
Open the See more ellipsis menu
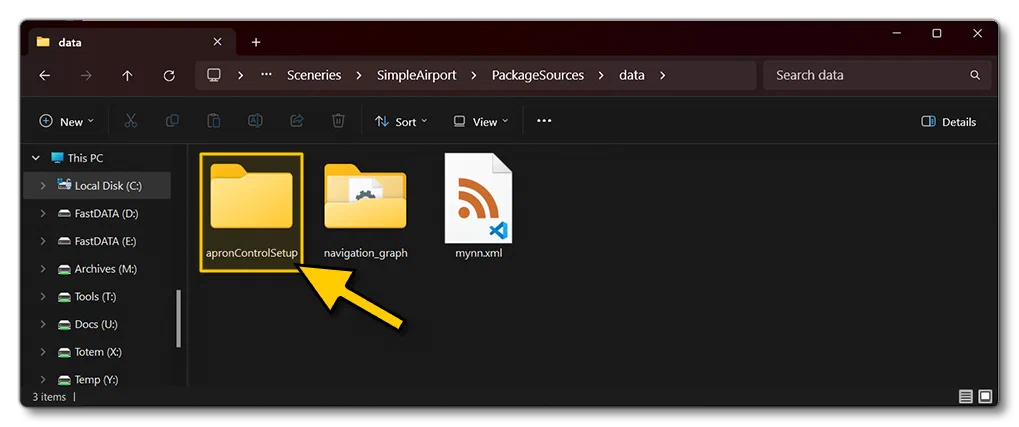(x=544, y=121)
